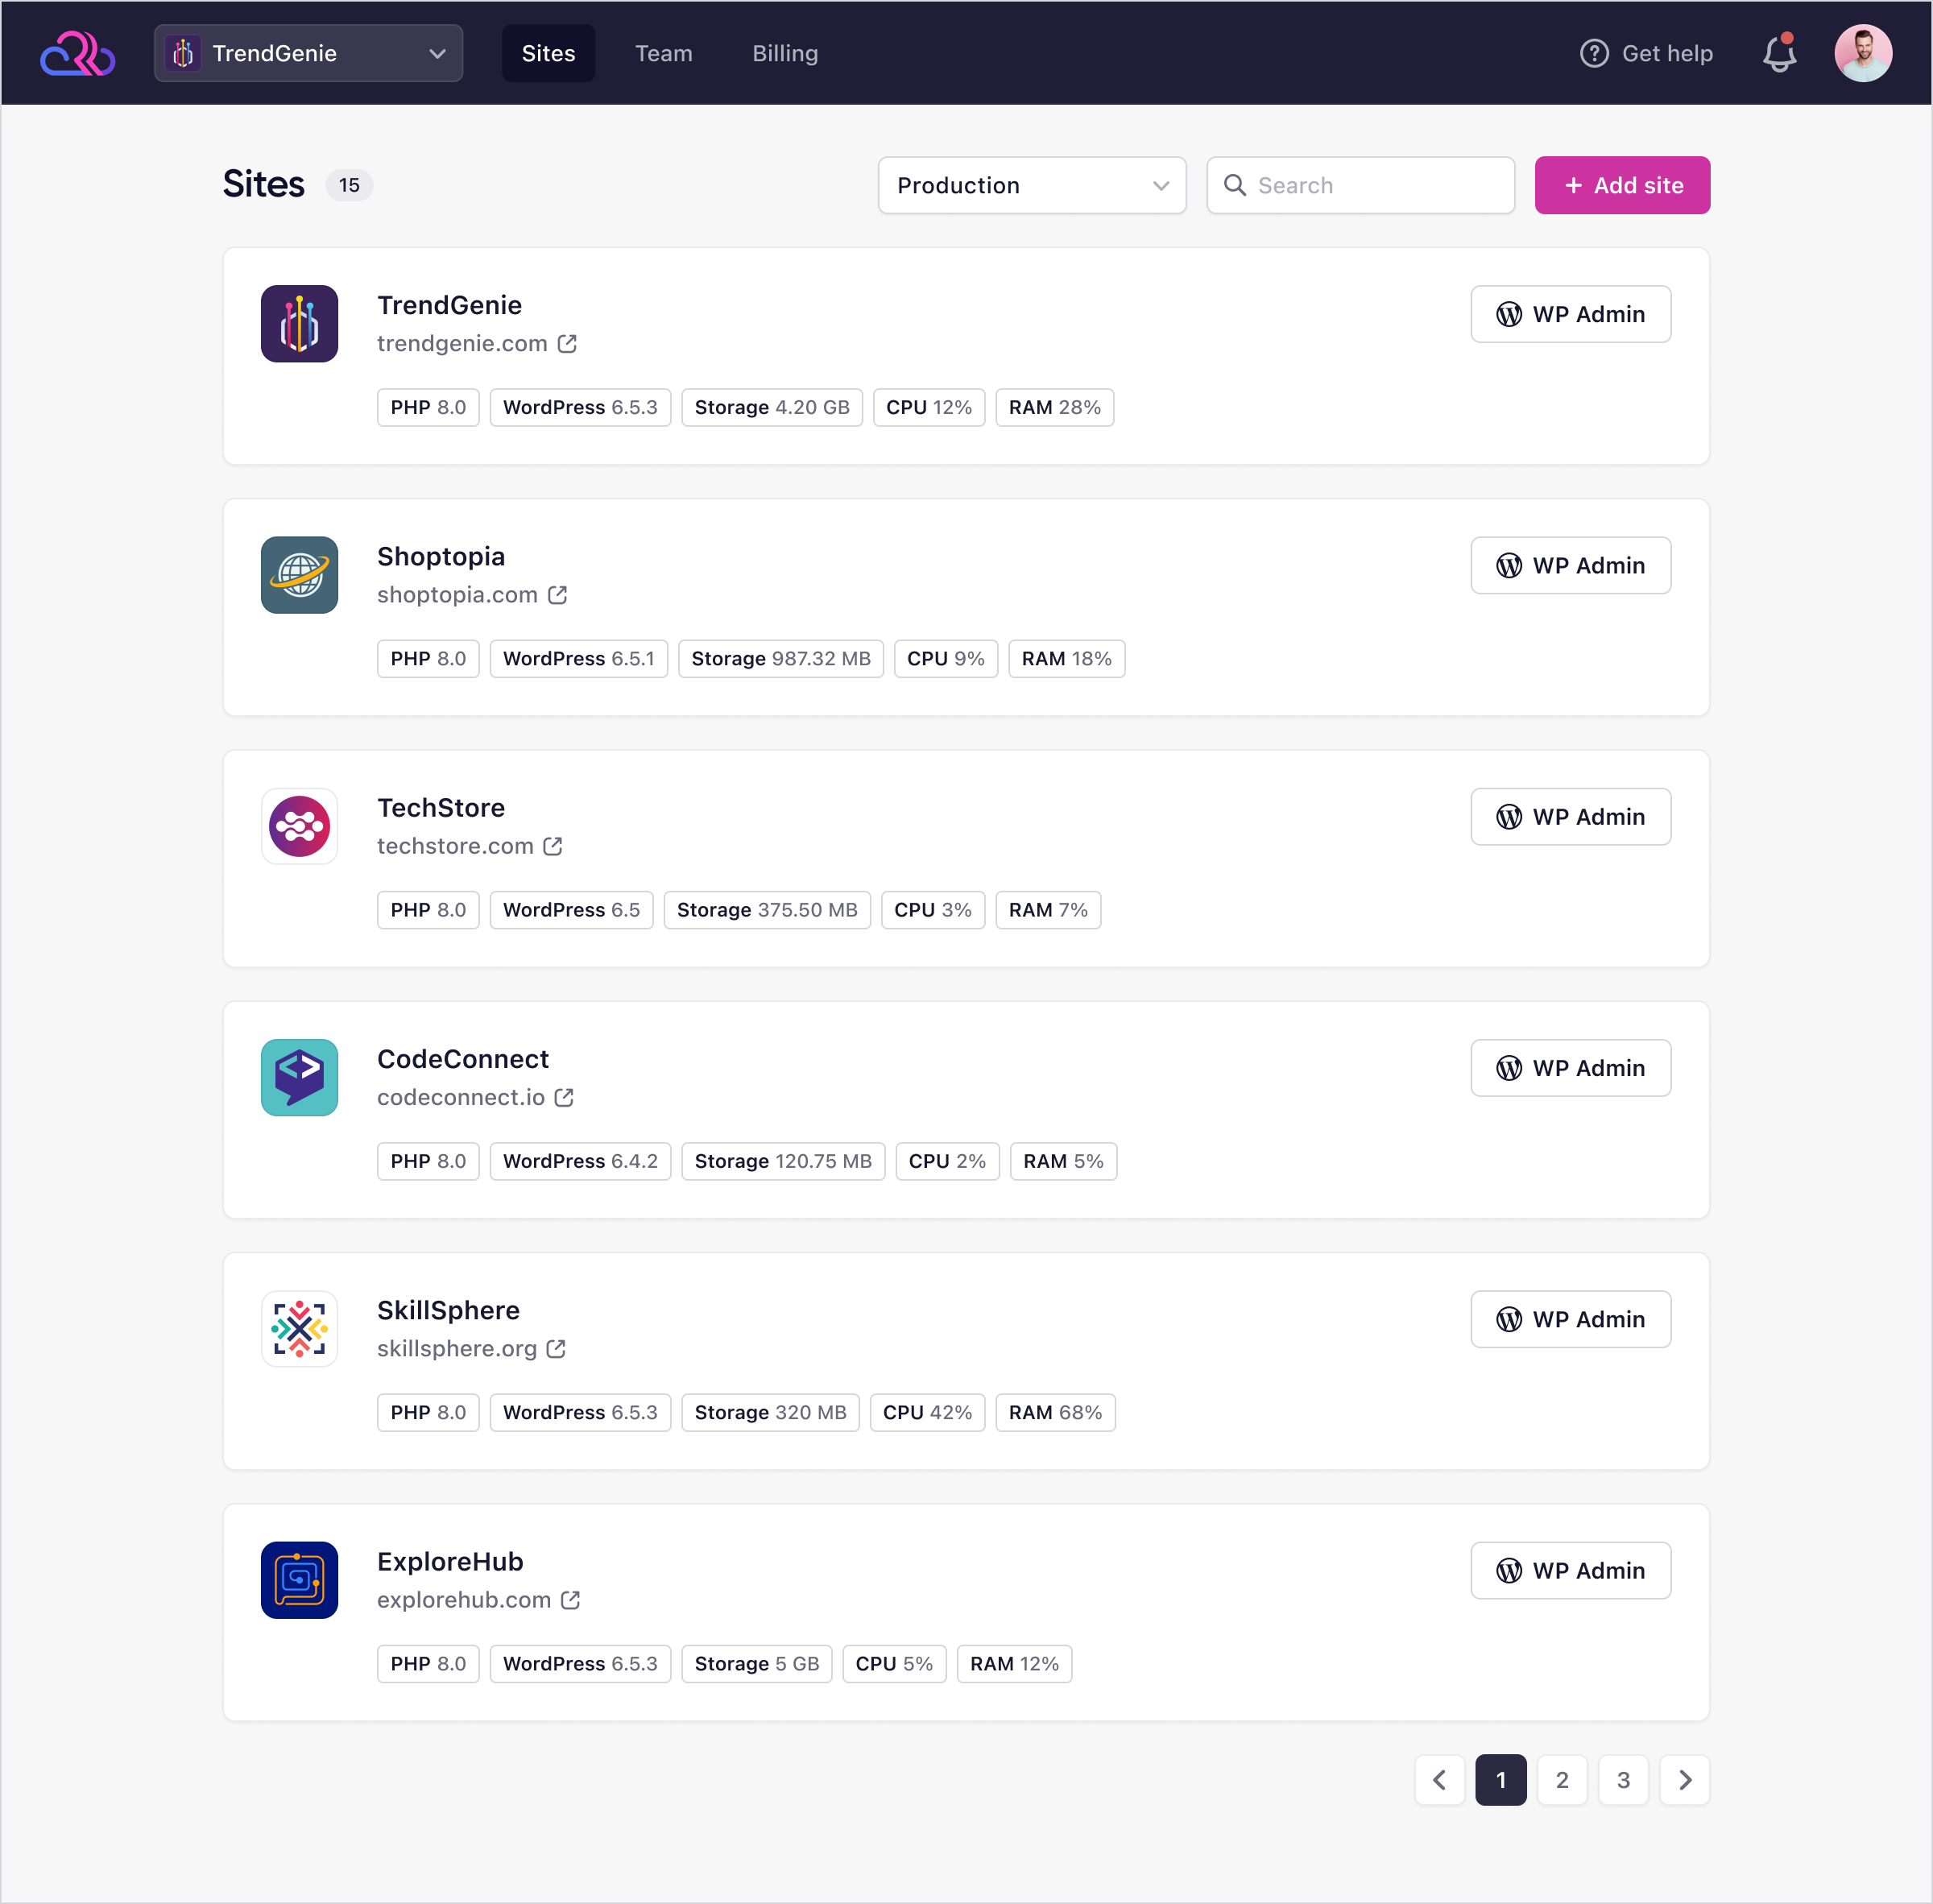1933x1904 pixels.
Task: Click the TrendGenie site title
Action: click(x=449, y=305)
